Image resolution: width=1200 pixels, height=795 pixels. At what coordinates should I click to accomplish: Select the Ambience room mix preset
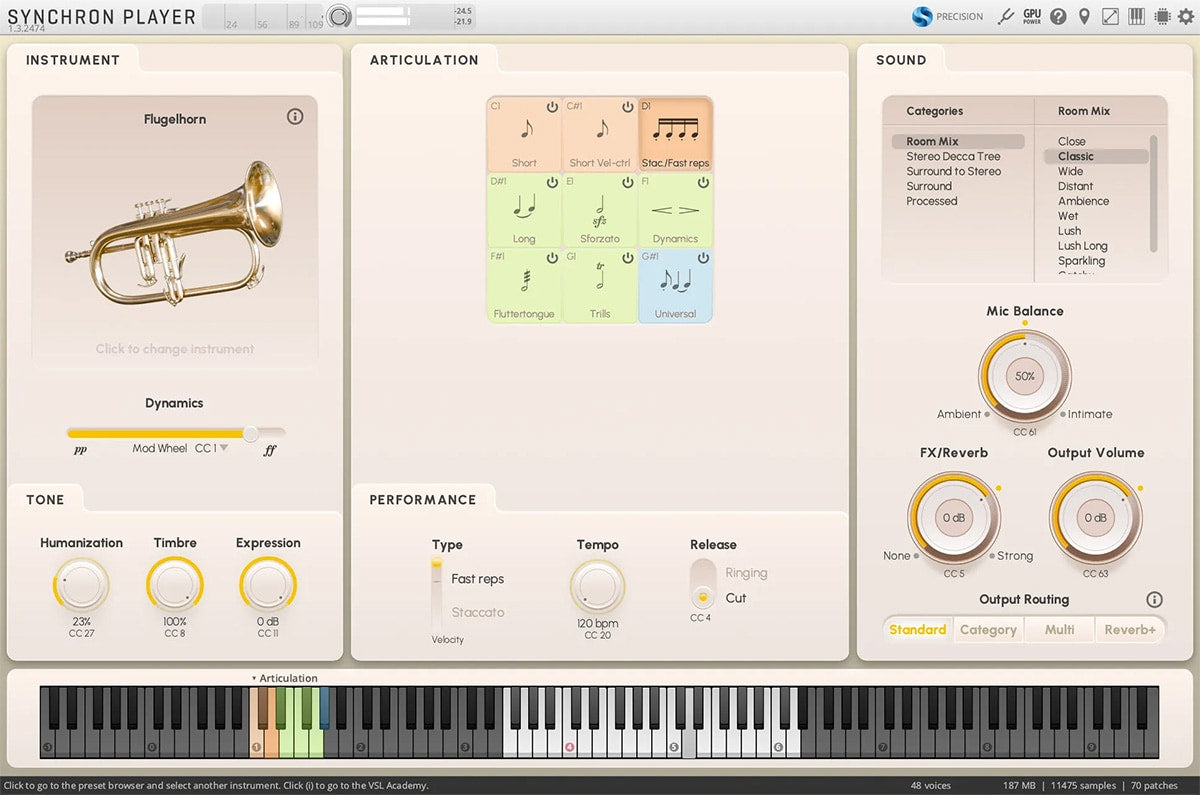(1083, 201)
